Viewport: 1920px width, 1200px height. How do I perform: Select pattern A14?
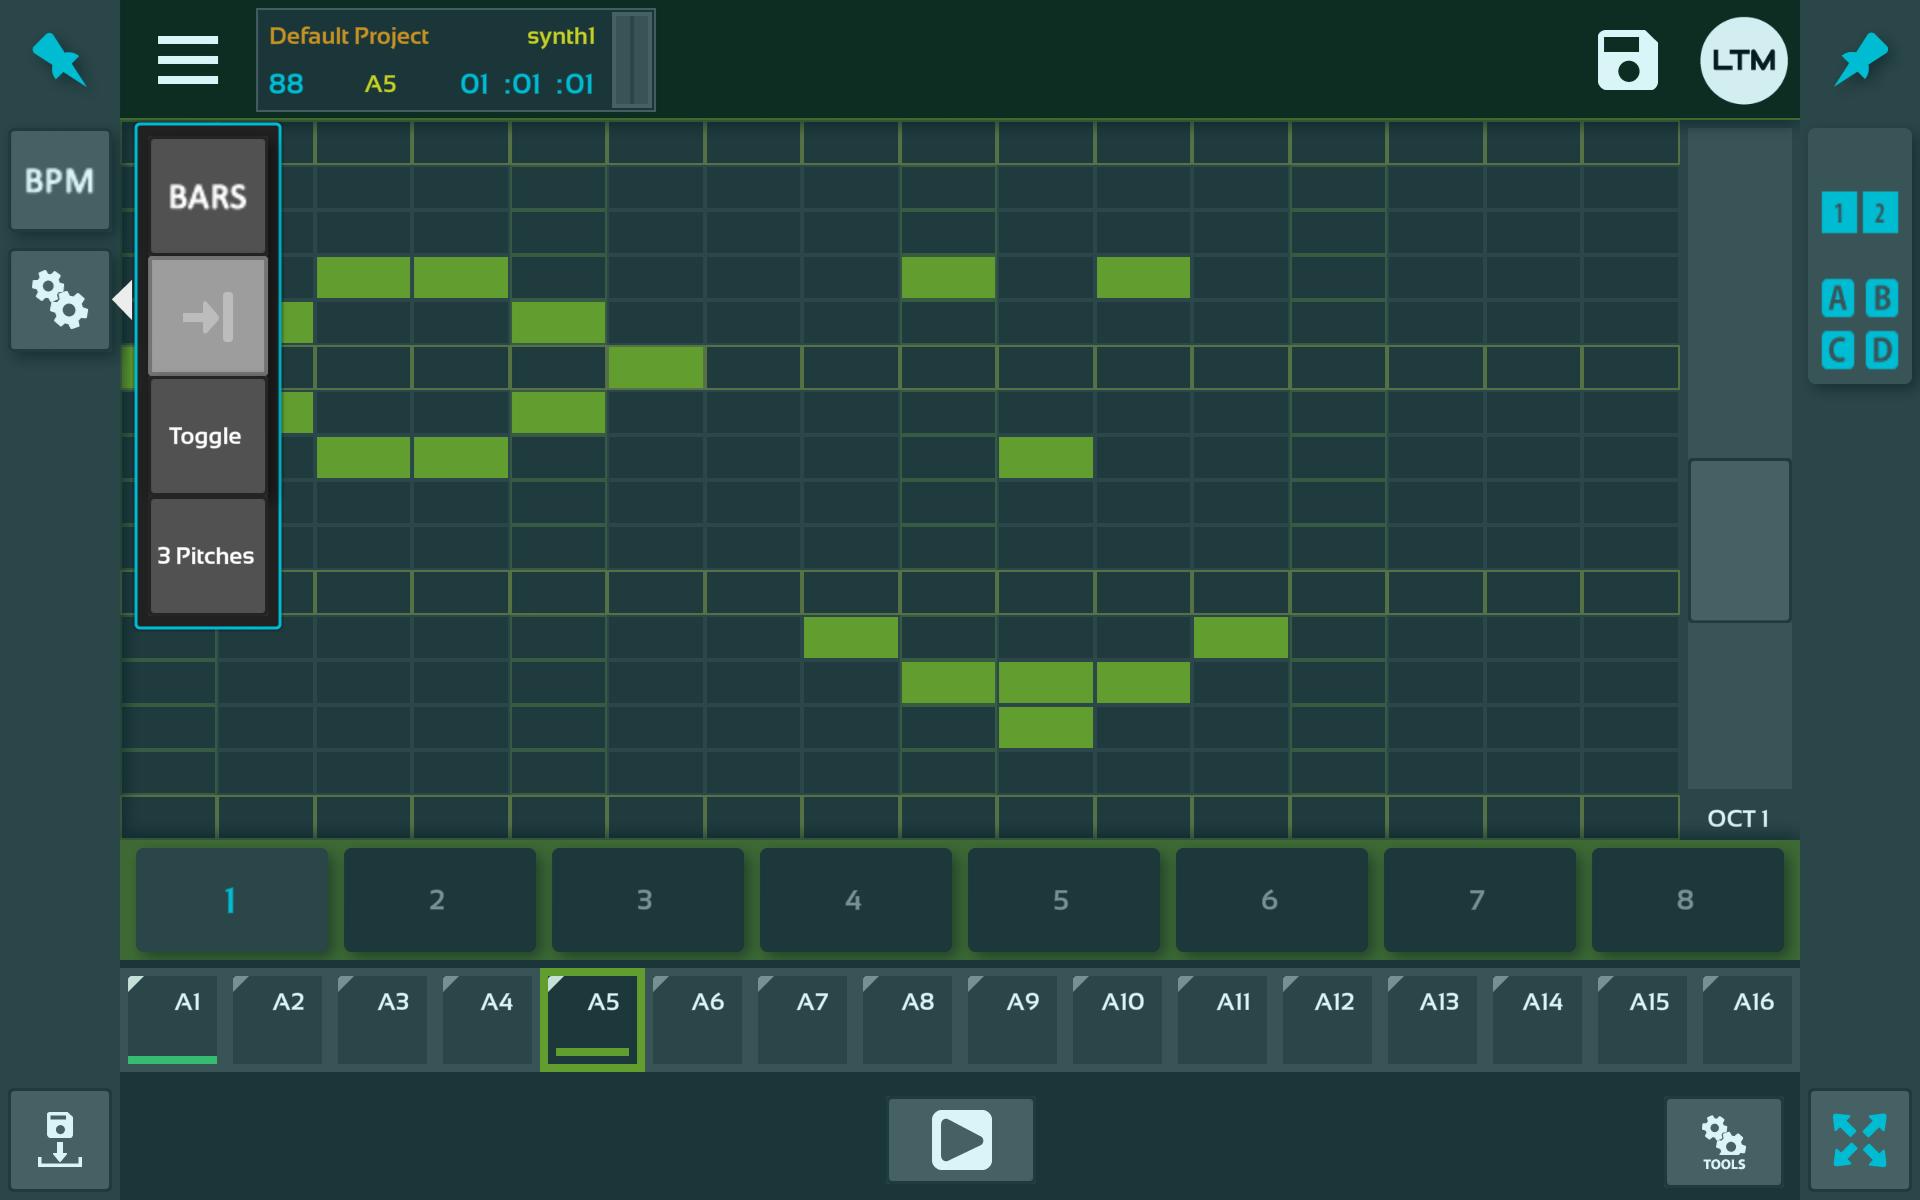point(1537,1019)
